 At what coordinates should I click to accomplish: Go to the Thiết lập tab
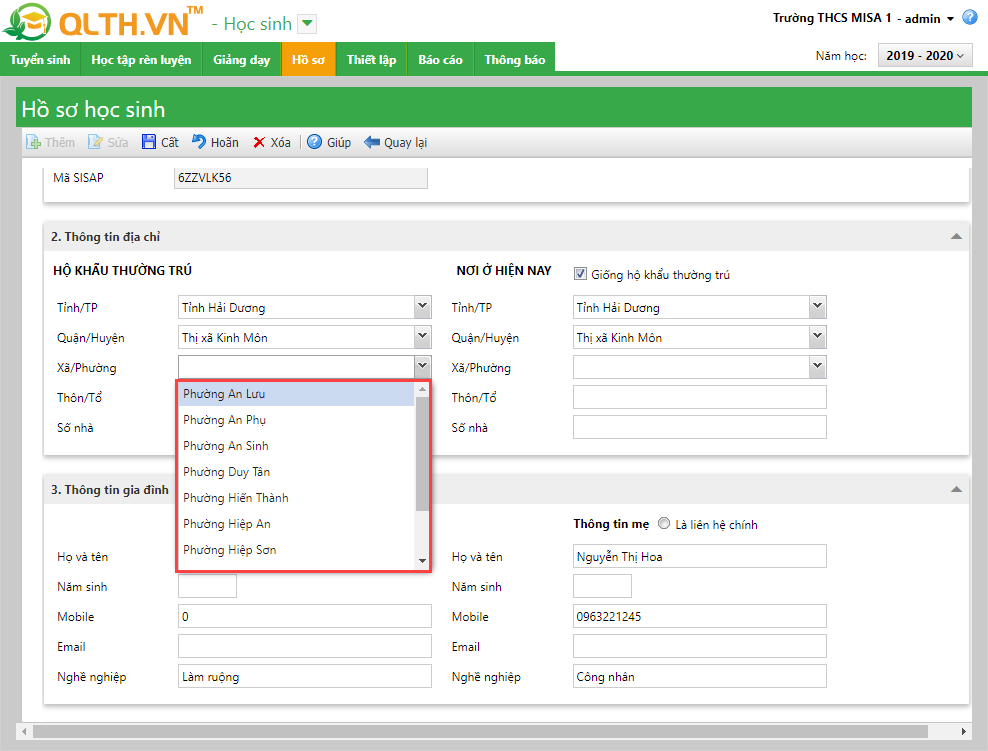(x=371, y=59)
